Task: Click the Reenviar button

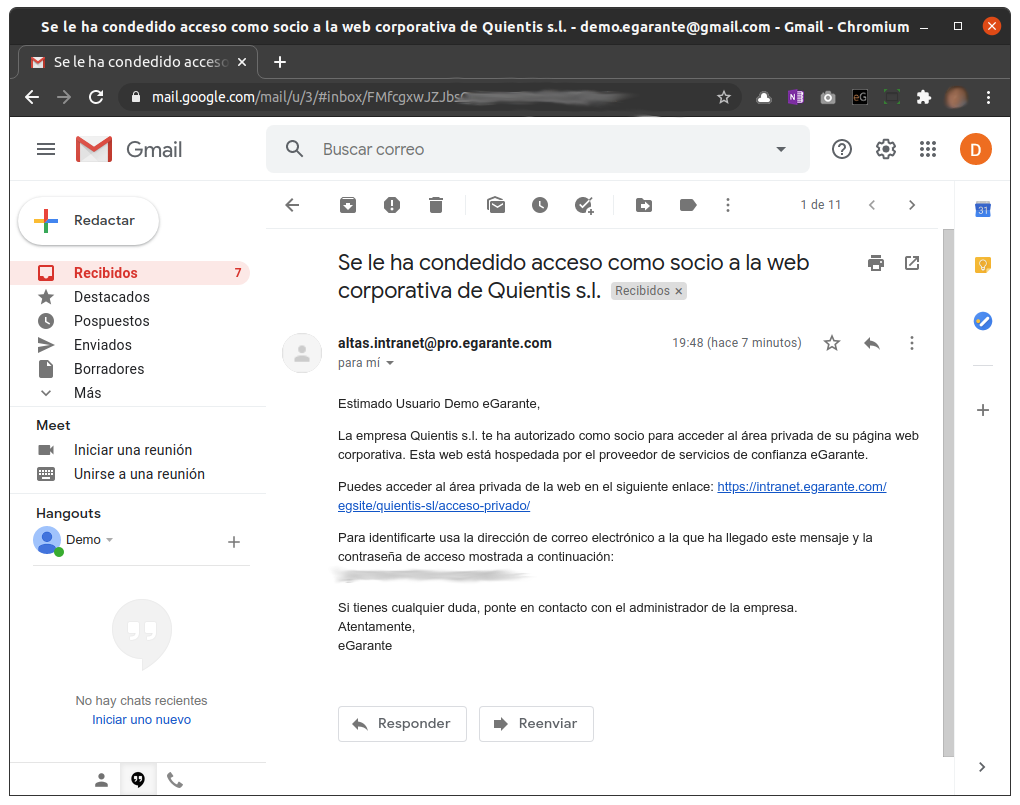Action: click(x=536, y=724)
